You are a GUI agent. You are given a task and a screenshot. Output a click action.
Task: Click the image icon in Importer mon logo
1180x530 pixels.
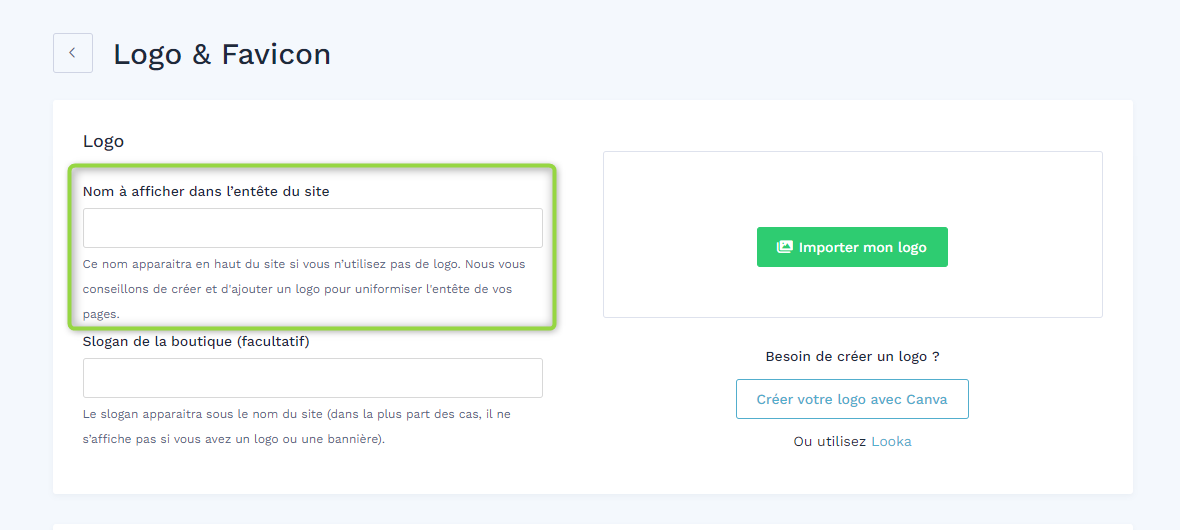(785, 247)
